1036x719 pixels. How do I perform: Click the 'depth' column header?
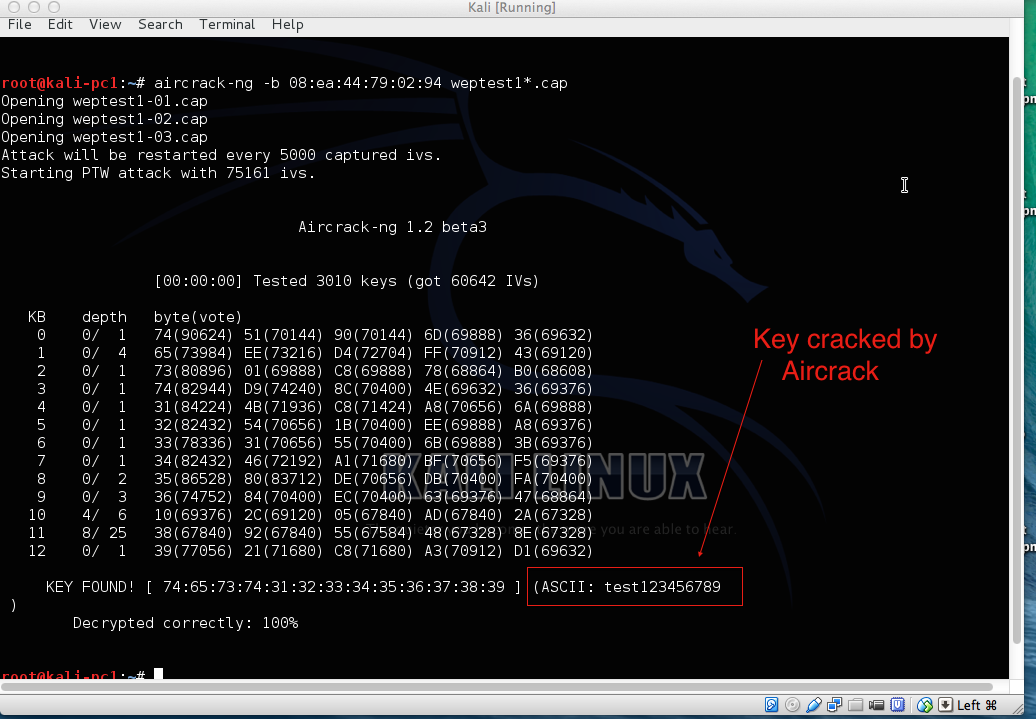coord(104,317)
